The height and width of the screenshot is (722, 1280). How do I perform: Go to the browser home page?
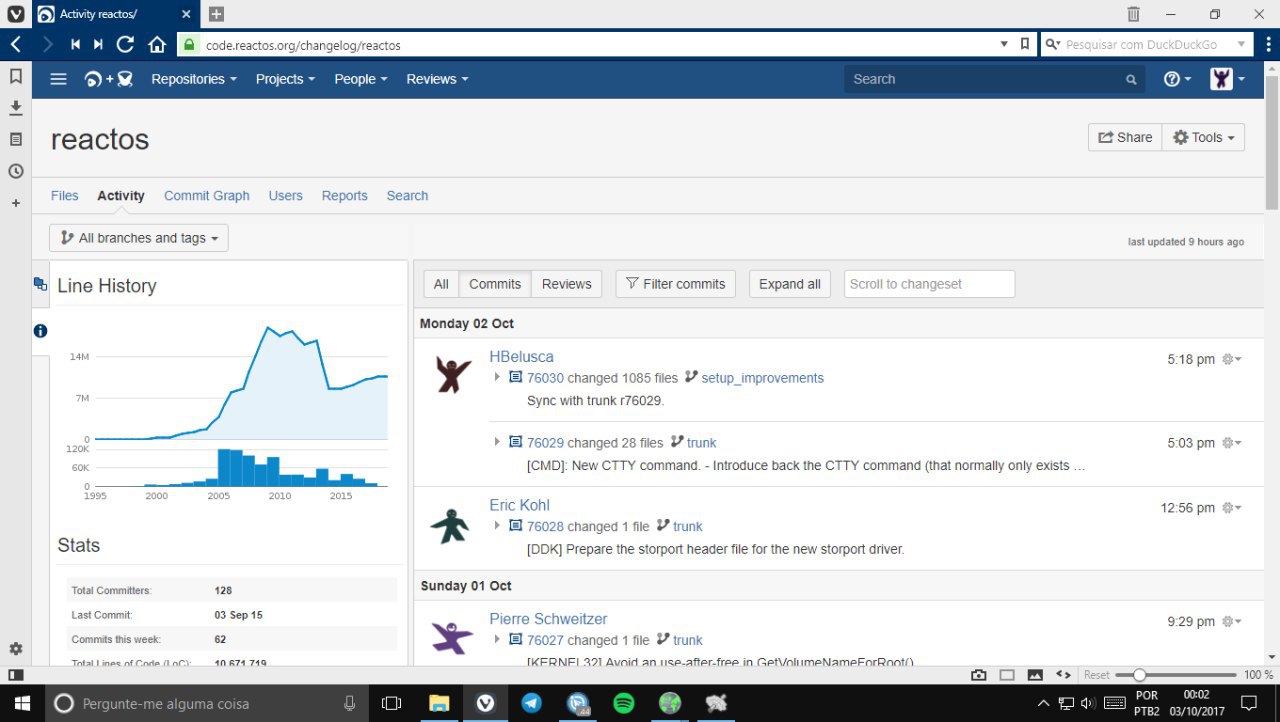pyautogui.click(x=157, y=44)
